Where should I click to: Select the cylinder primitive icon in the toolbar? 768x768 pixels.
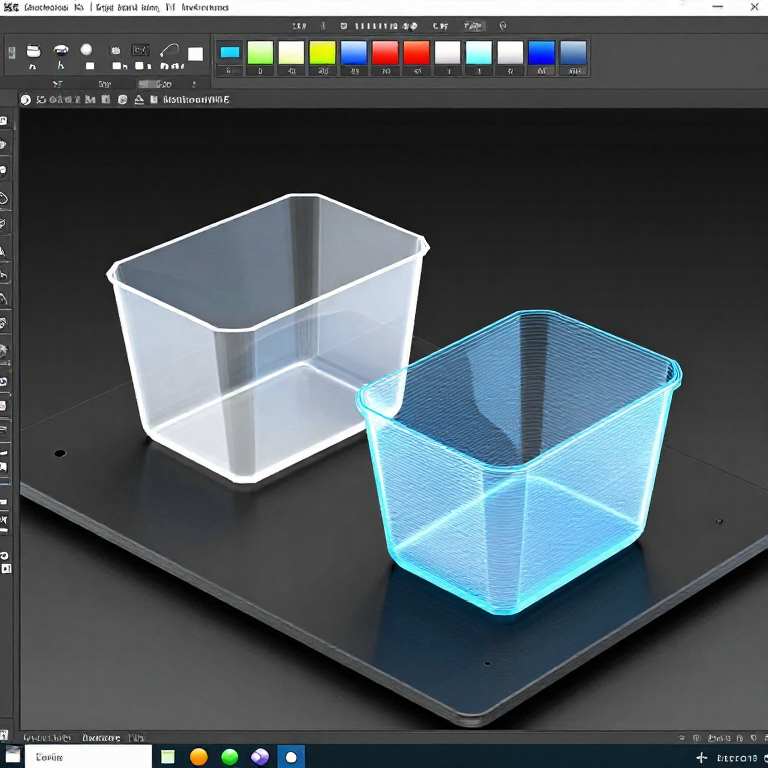click(33, 50)
